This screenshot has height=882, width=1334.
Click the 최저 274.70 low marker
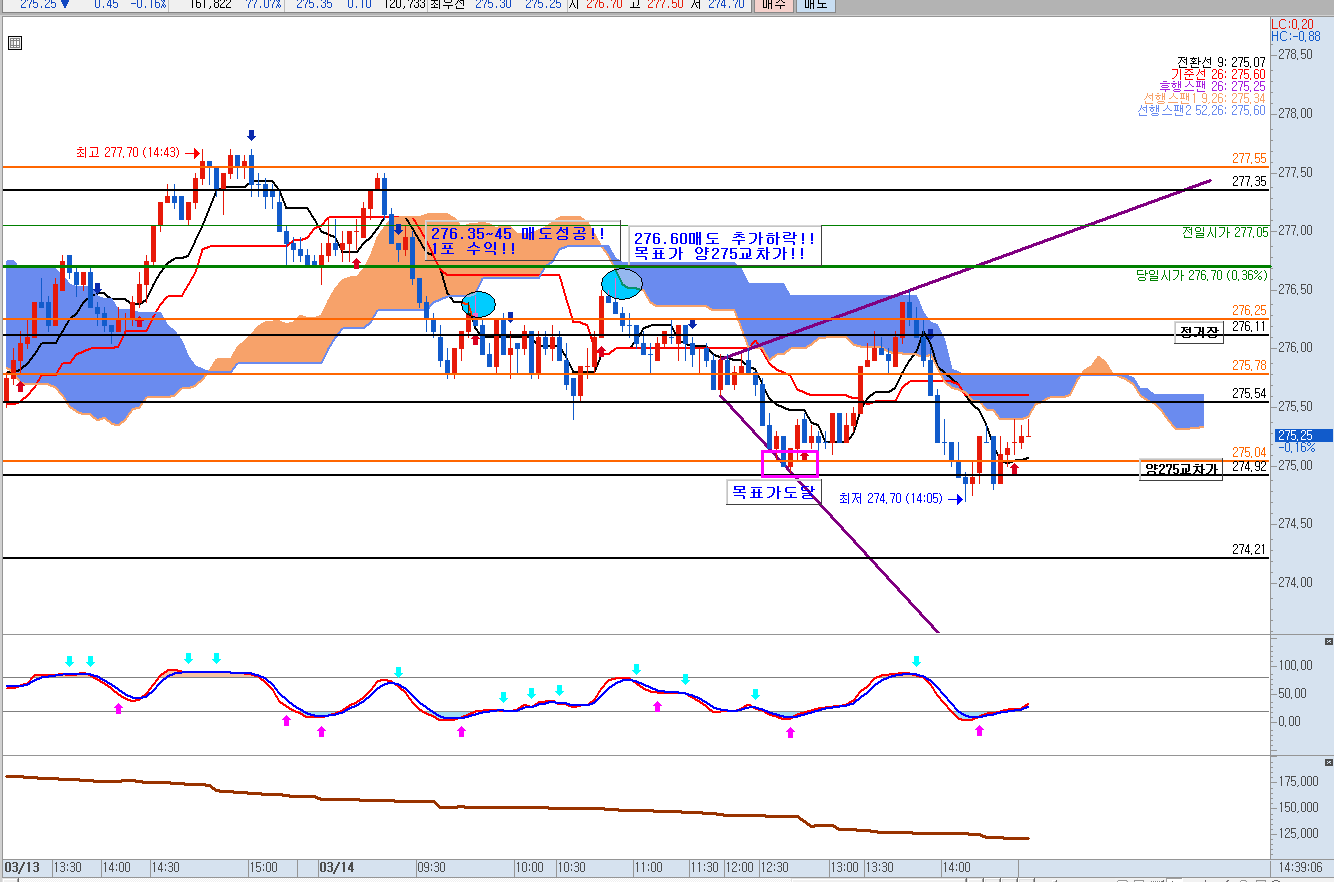(x=890, y=498)
